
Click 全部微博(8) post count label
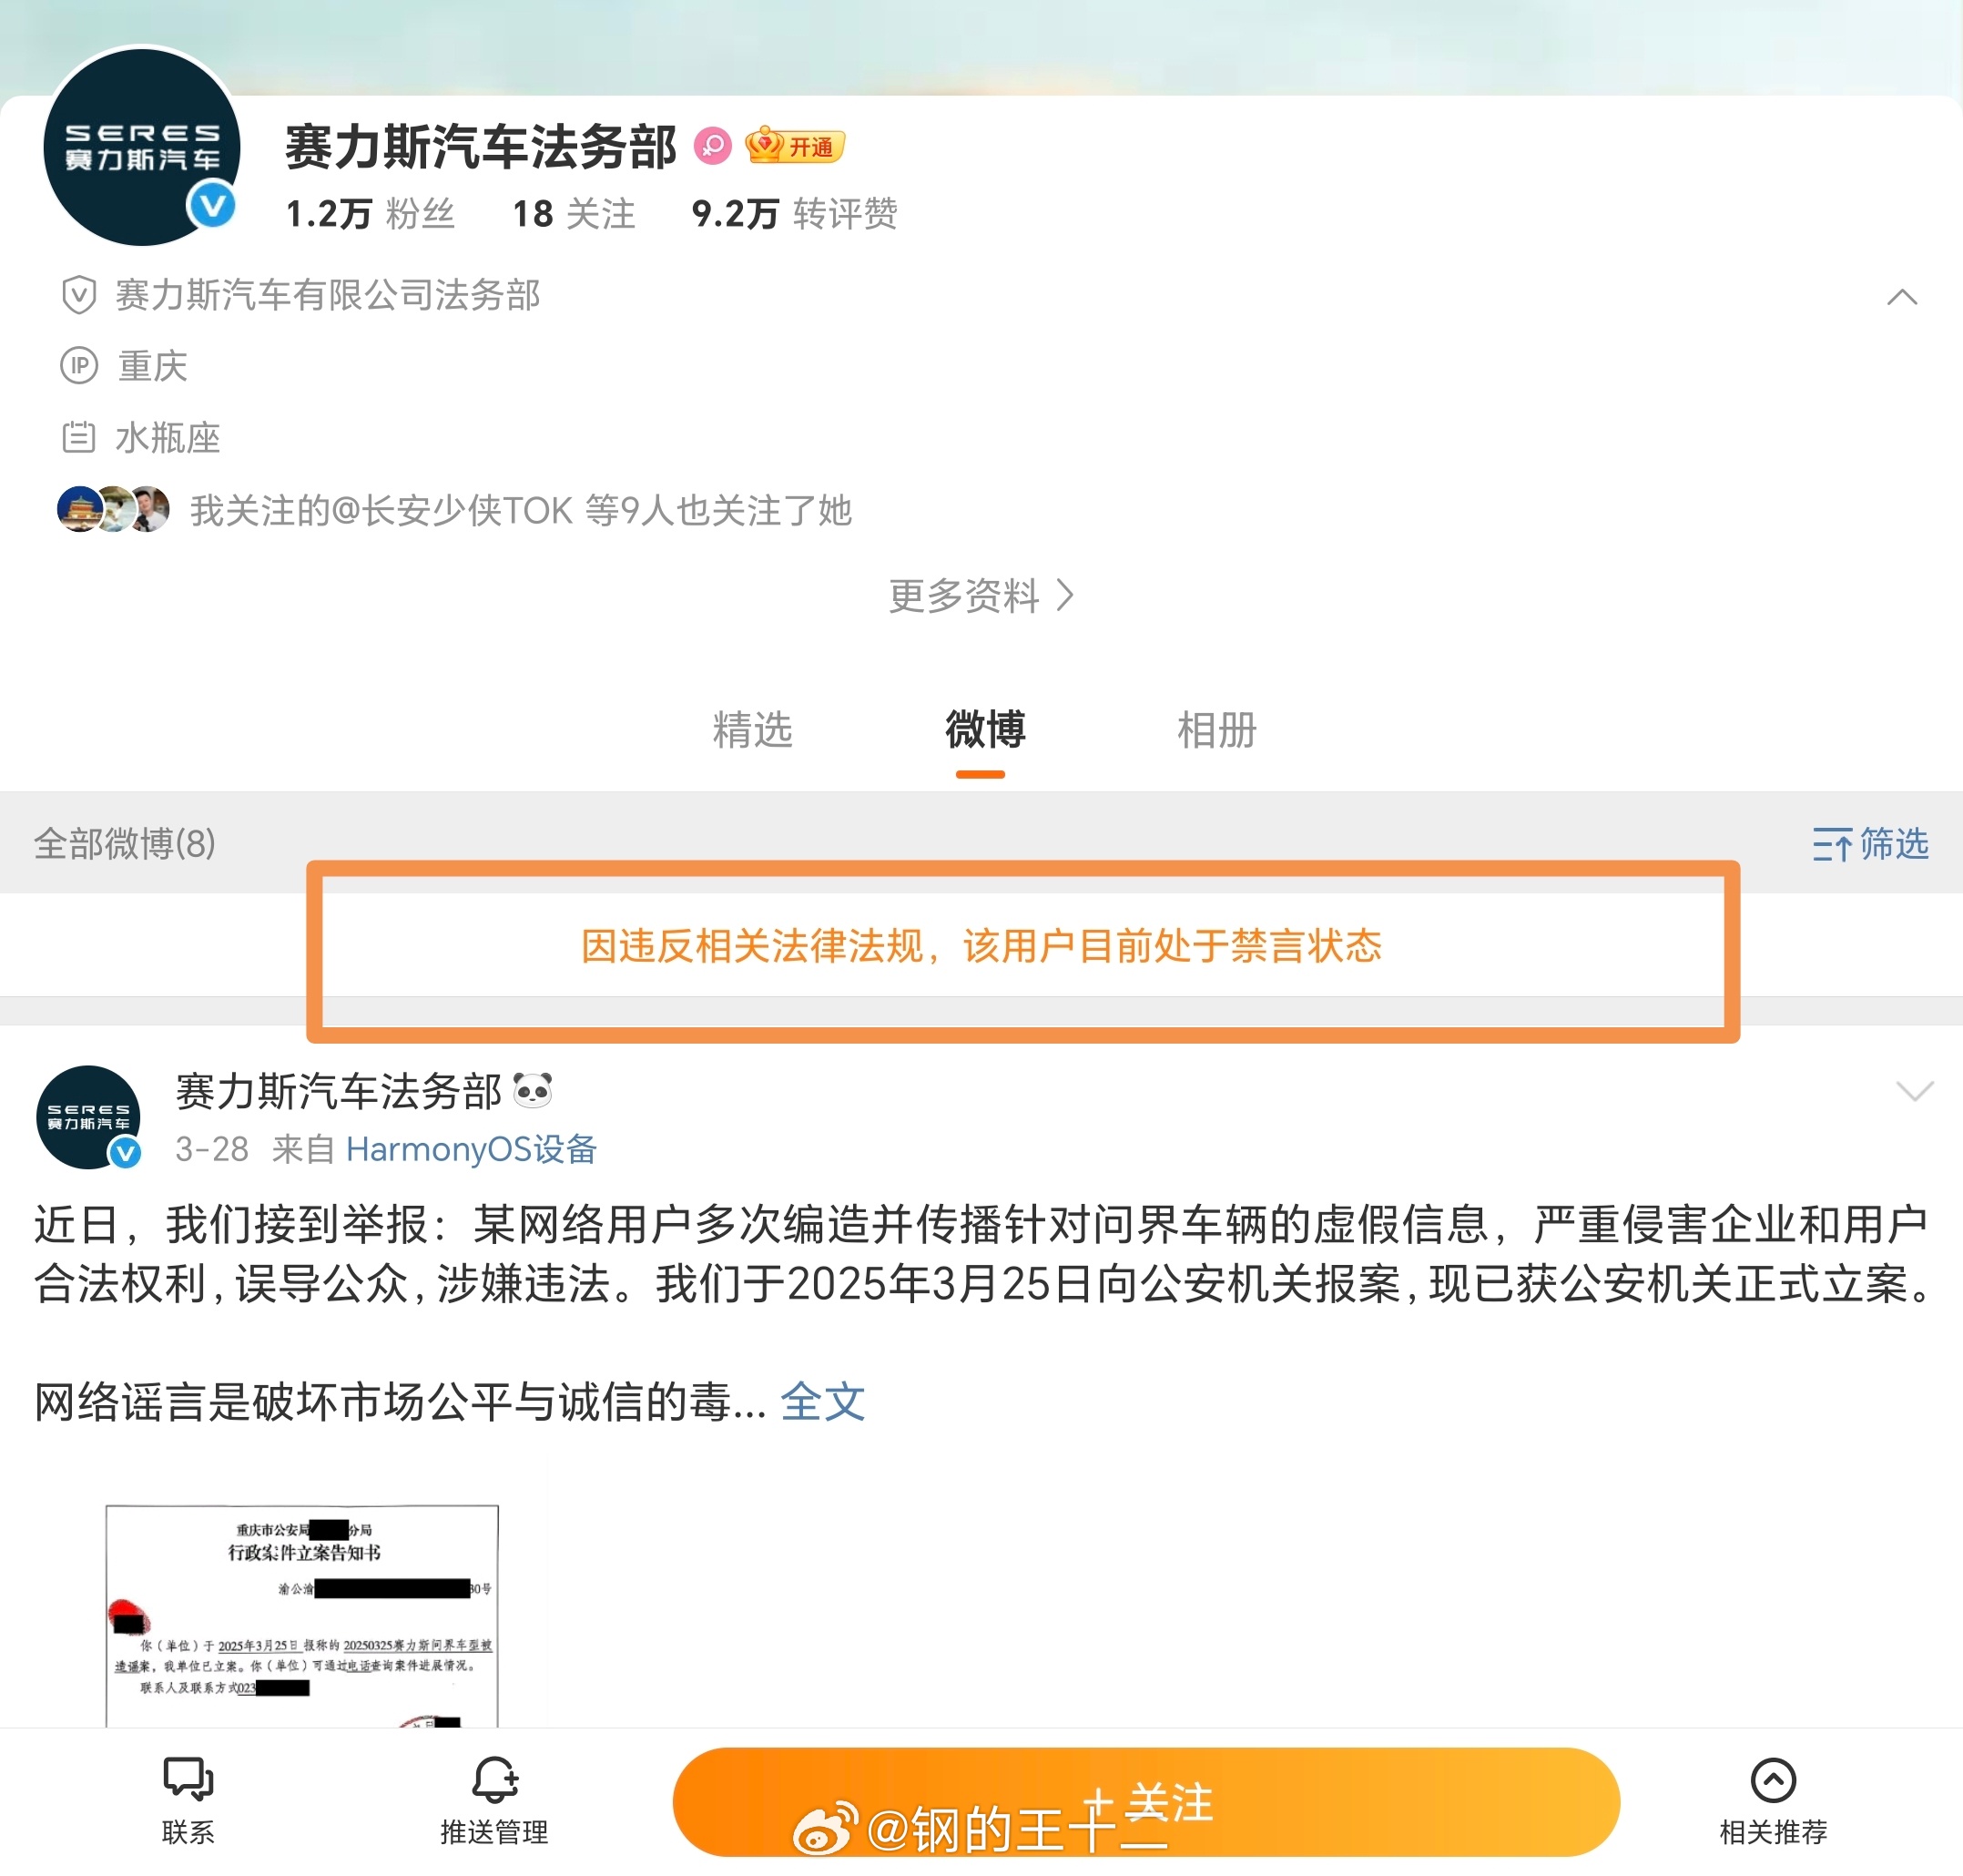(x=125, y=844)
